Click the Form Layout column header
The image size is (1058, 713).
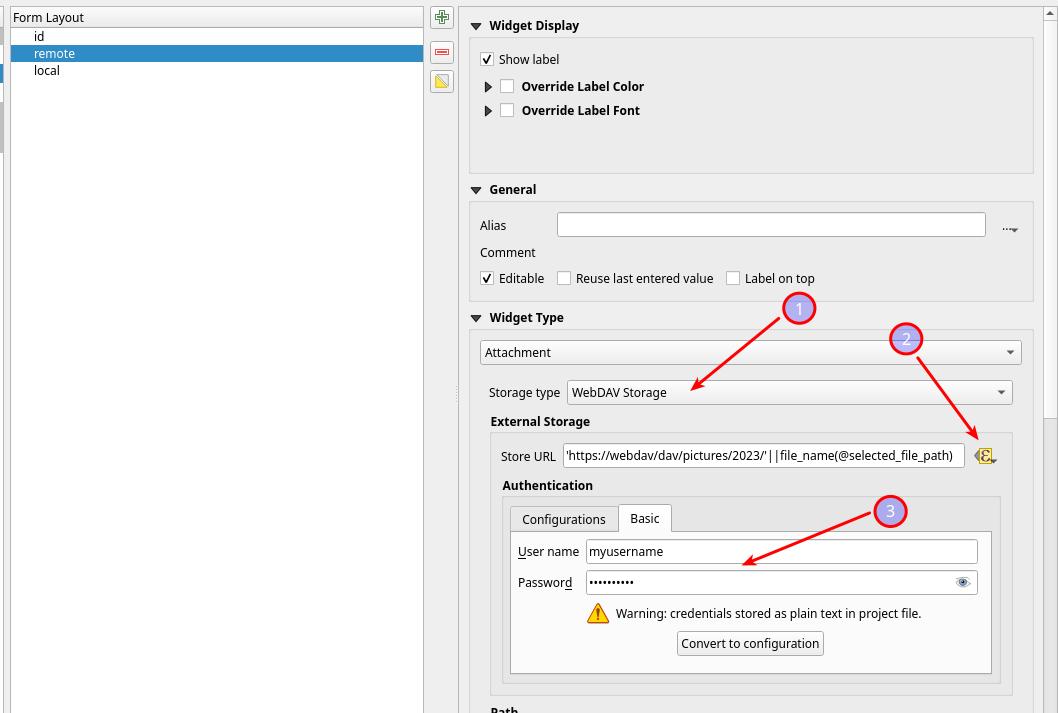pyautogui.click(x=217, y=18)
